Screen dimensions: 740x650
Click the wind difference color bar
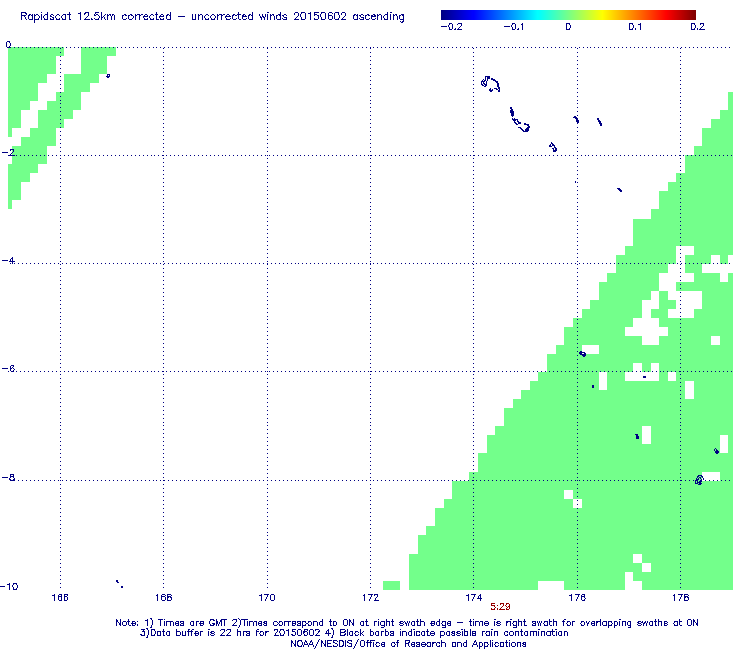pyautogui.click(x=568, y=15)
